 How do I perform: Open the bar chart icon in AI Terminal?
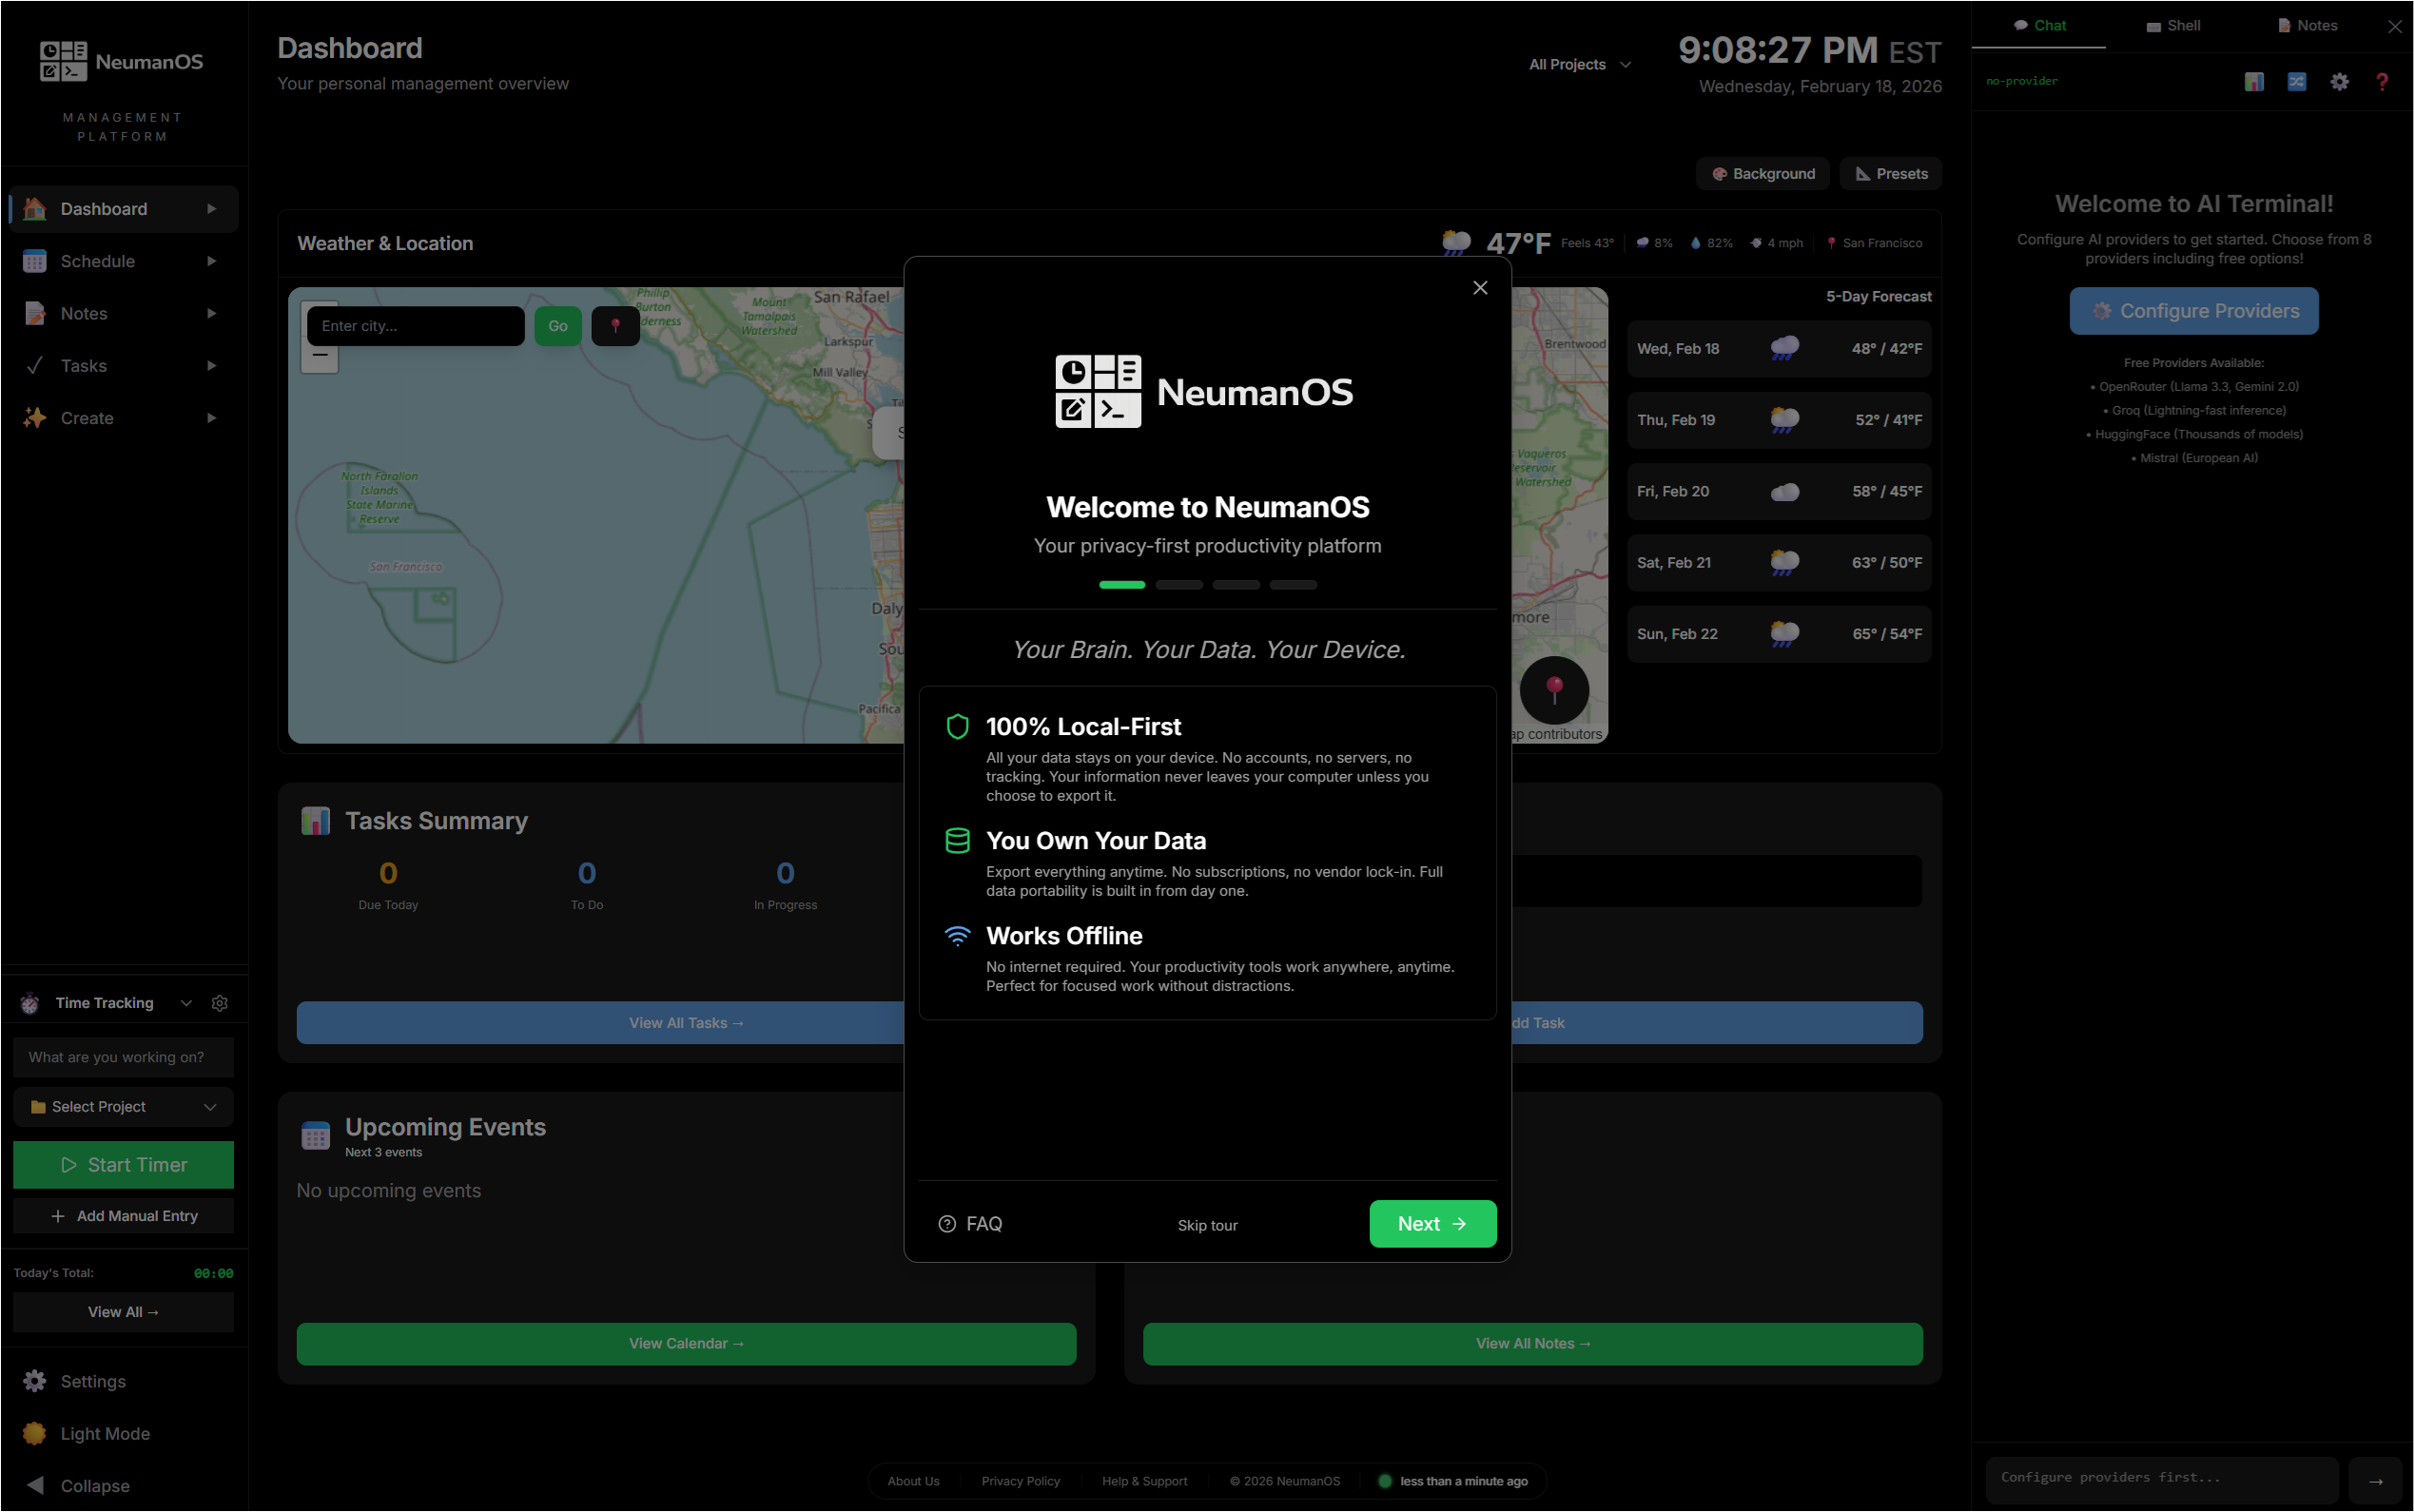point(2253,82)
